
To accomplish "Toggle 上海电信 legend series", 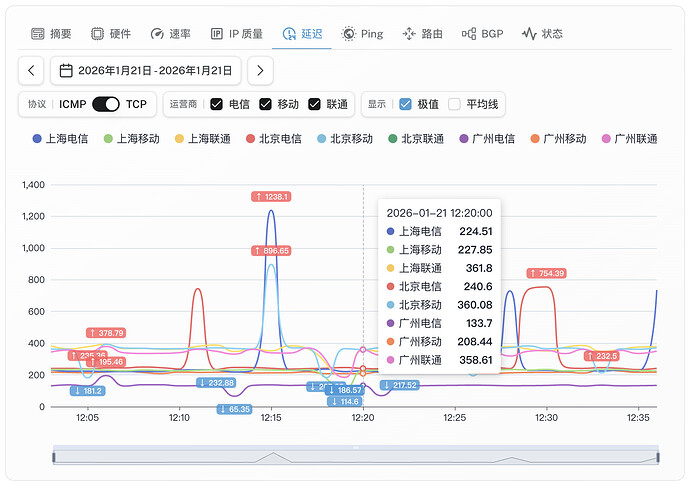I will [61, 139].
